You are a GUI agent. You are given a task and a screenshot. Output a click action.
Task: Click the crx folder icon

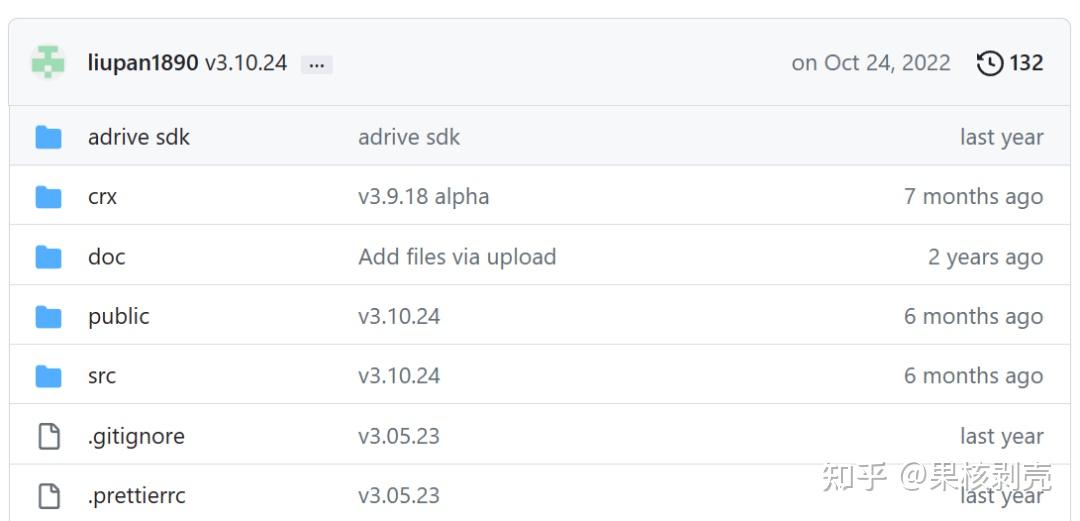(48, 197)
